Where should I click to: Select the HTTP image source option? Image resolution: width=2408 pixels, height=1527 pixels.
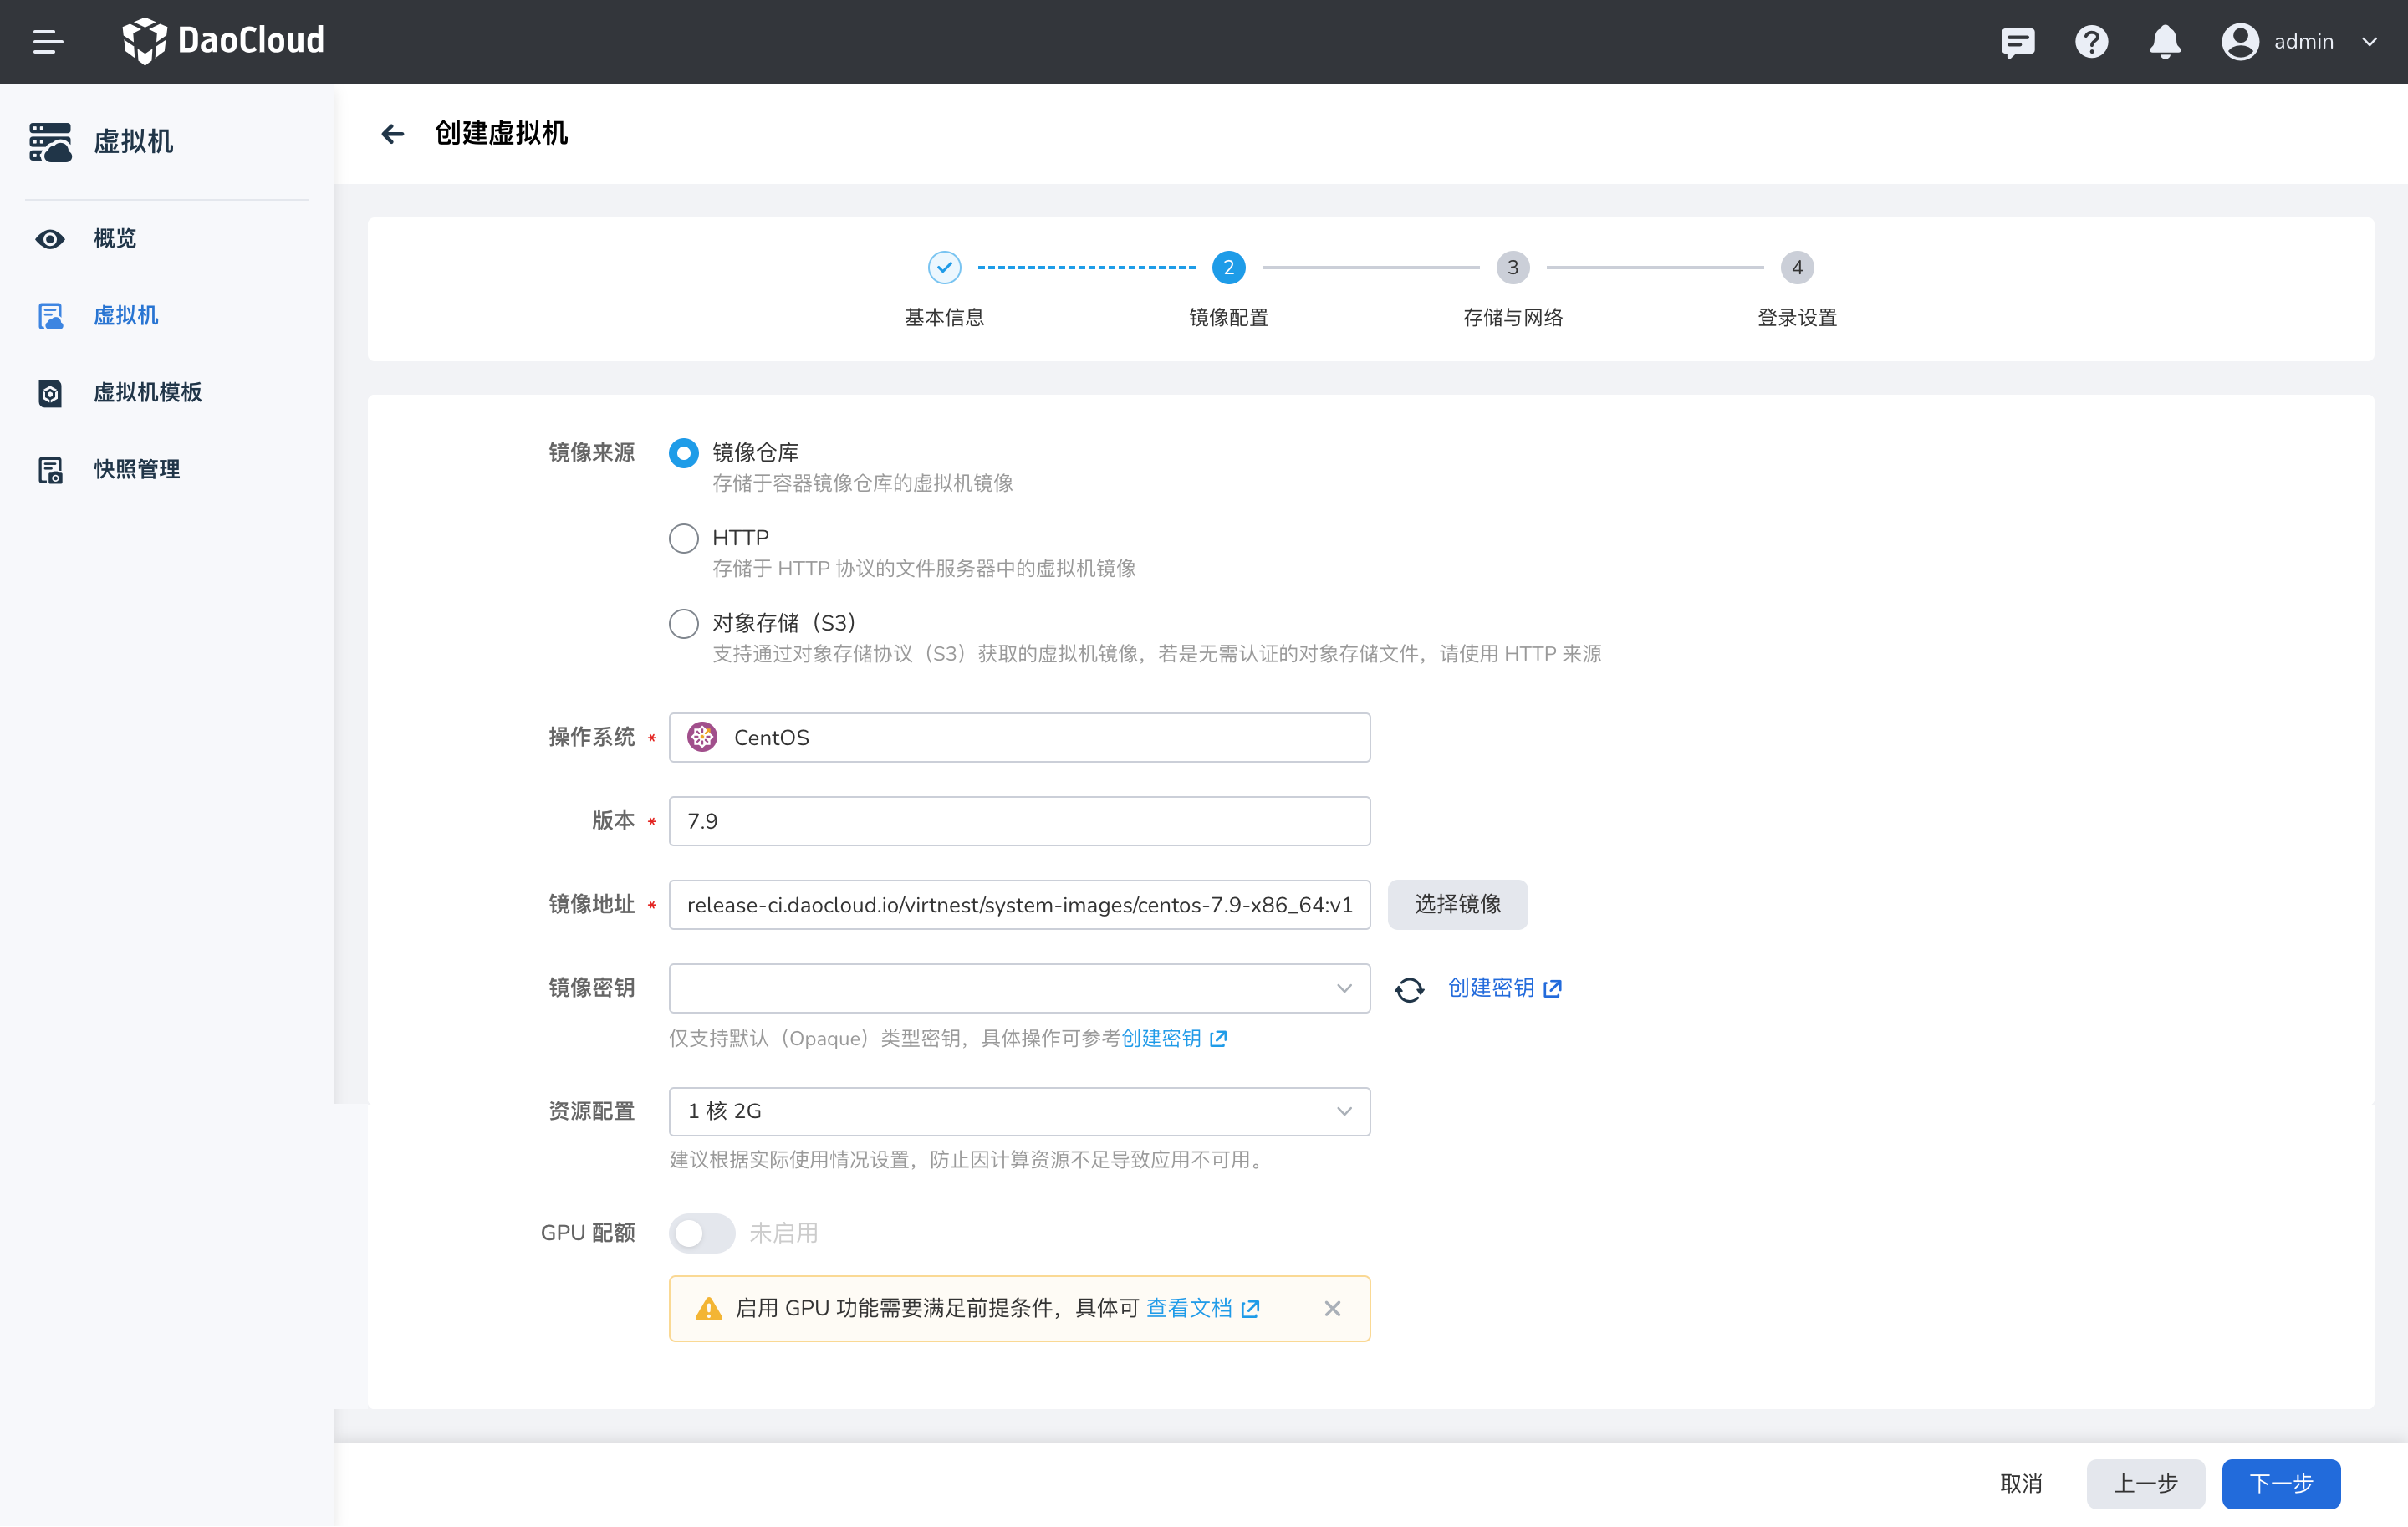tap(683, 537)
